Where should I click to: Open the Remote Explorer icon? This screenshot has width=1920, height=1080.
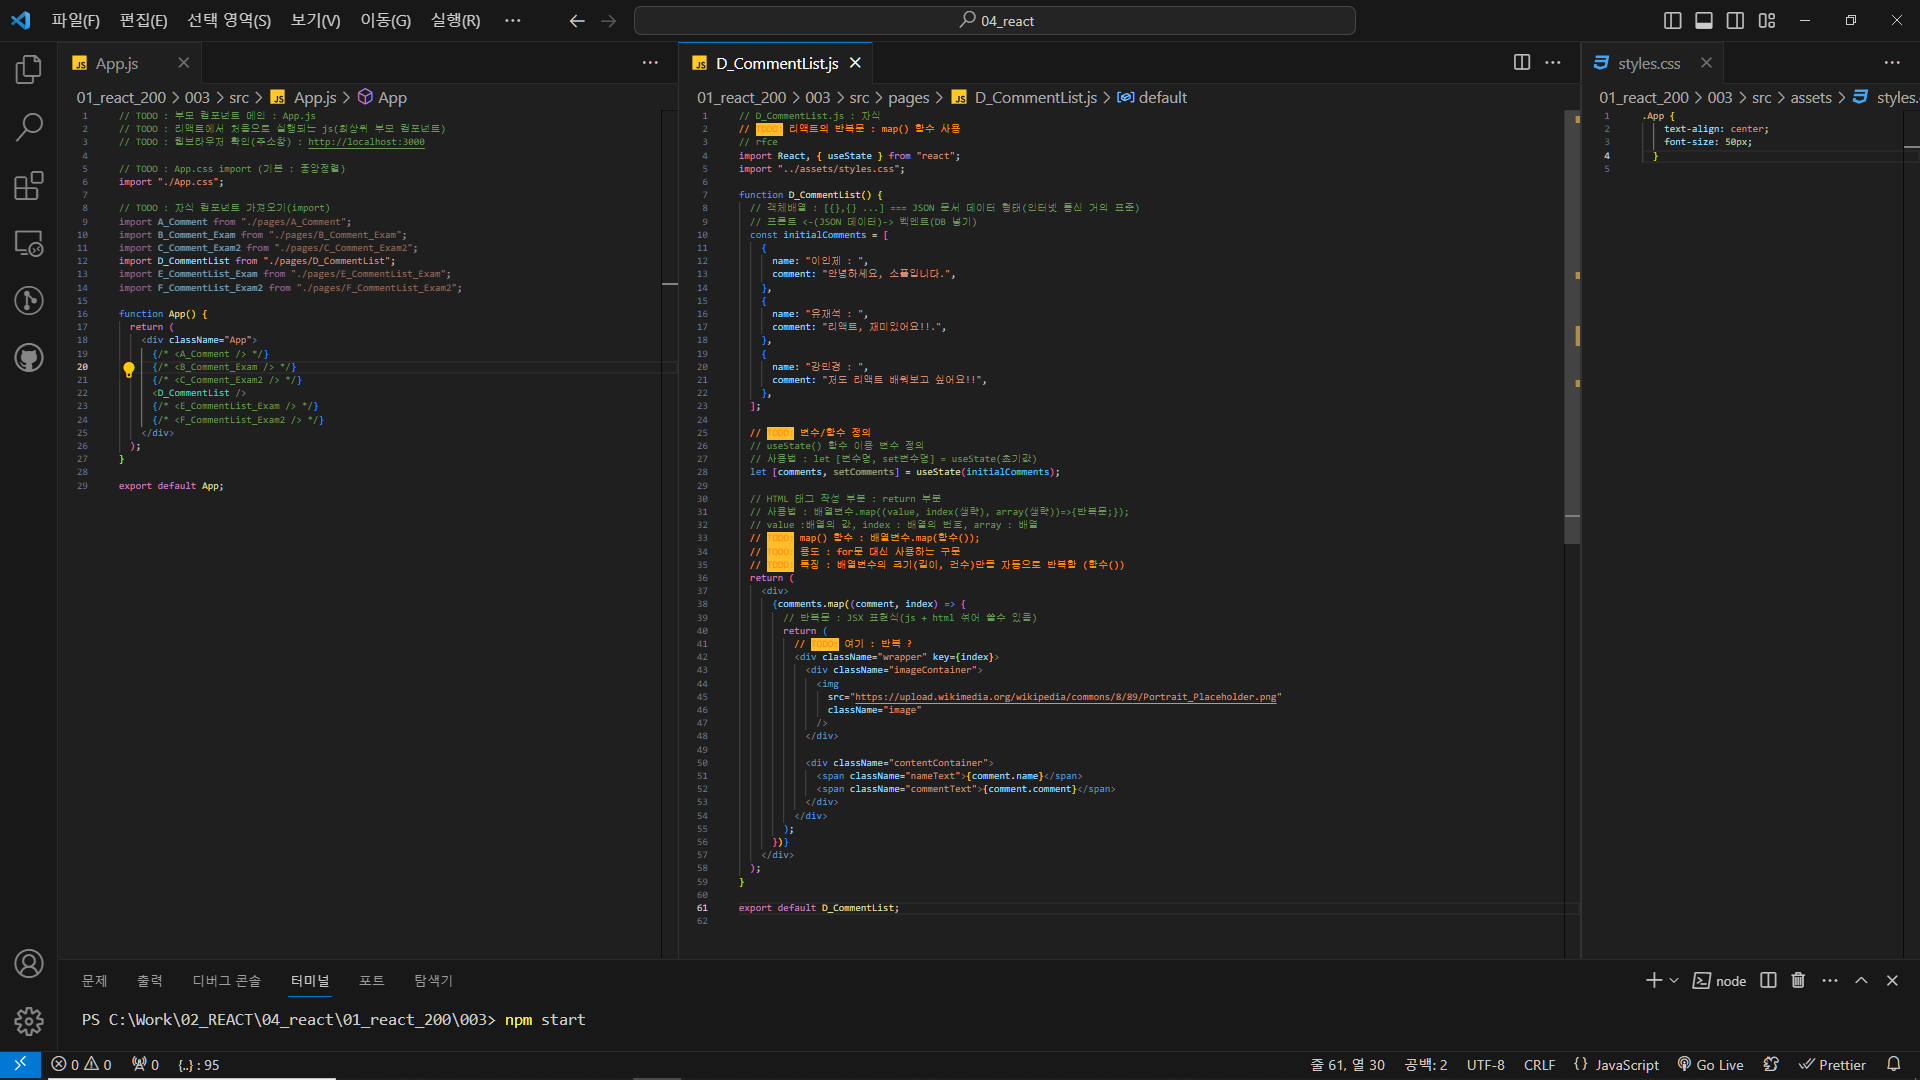point(29,243)
